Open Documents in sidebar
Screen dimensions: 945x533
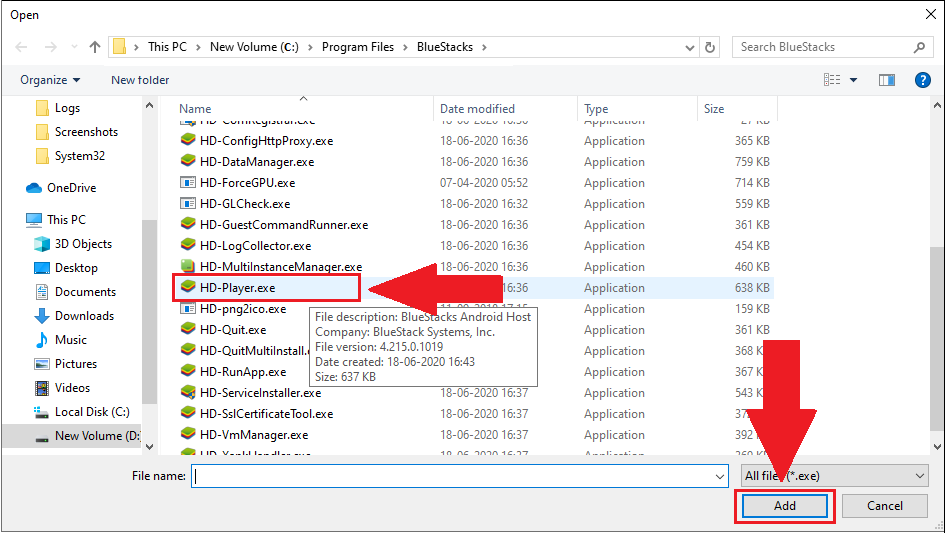75,292
